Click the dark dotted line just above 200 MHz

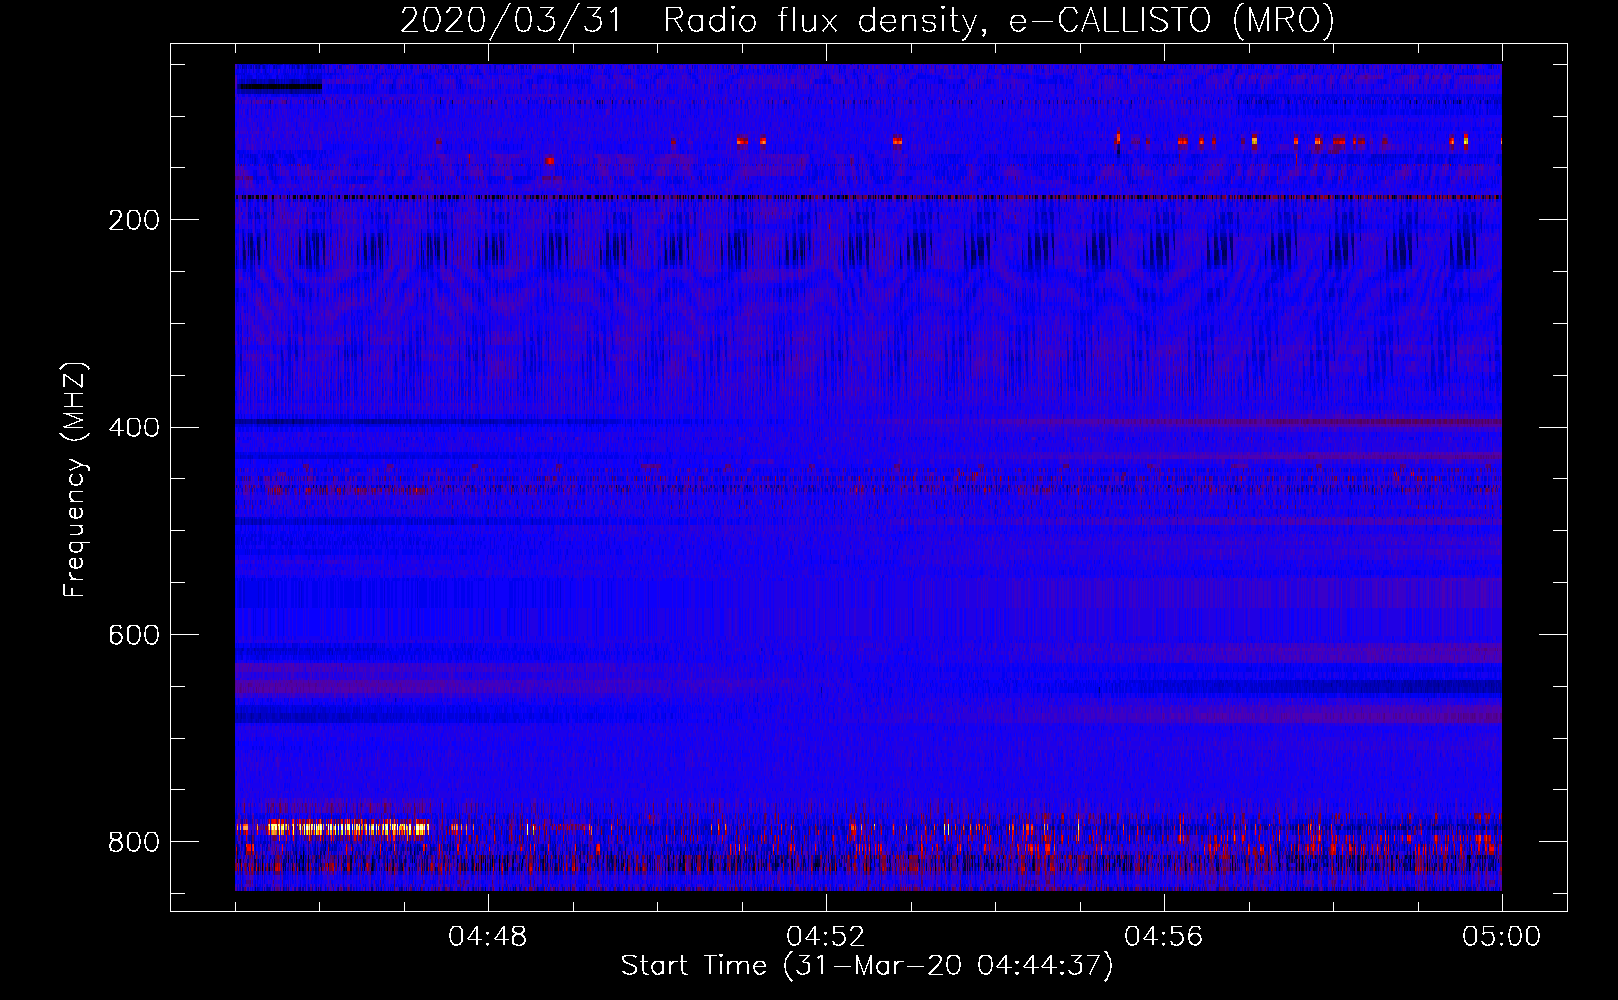(868, 198)
